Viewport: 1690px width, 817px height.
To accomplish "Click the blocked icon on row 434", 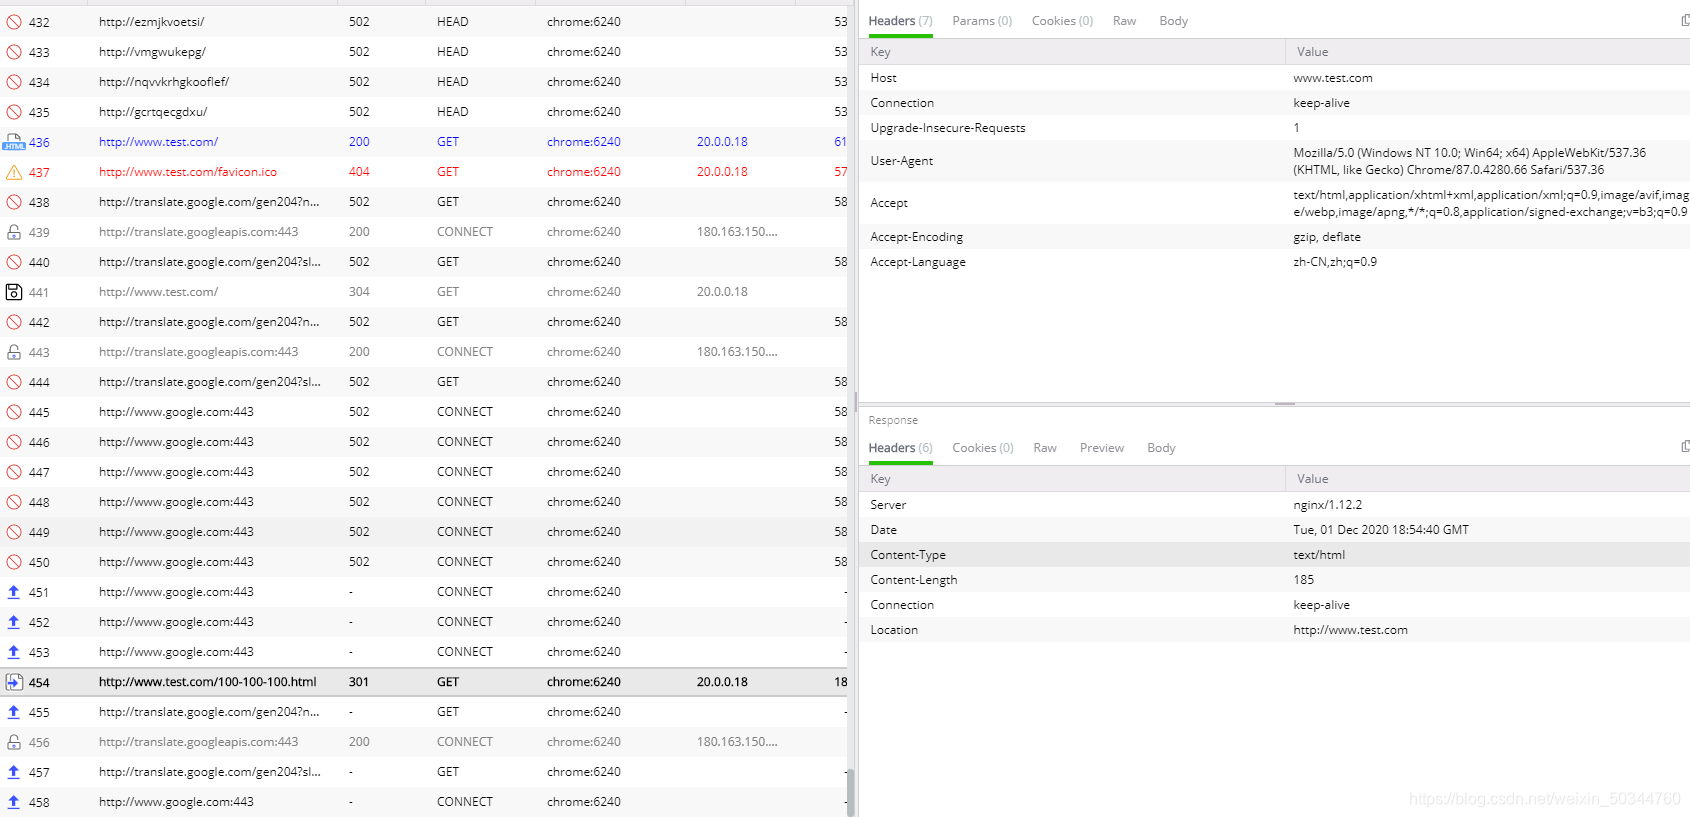I will [x=14, y=82].
